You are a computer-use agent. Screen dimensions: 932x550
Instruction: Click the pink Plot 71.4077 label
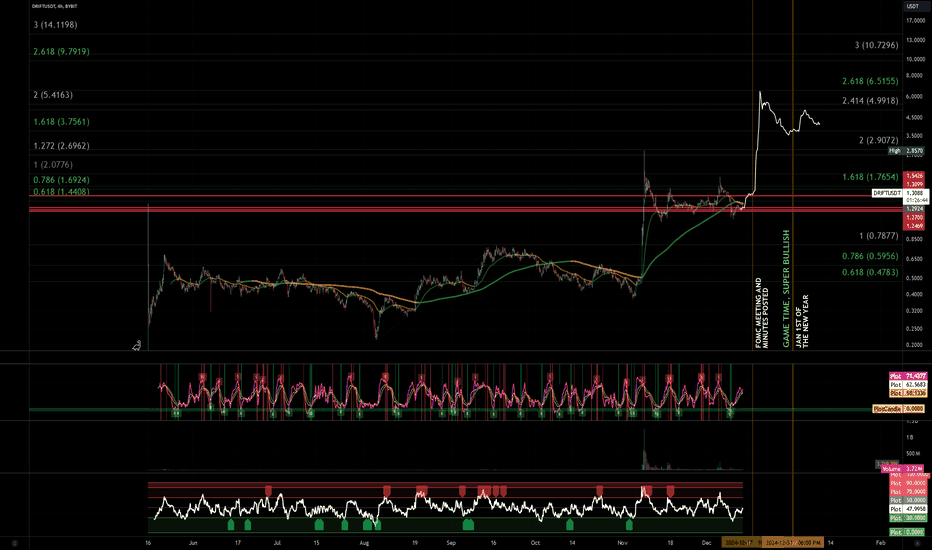click(907, 376)
